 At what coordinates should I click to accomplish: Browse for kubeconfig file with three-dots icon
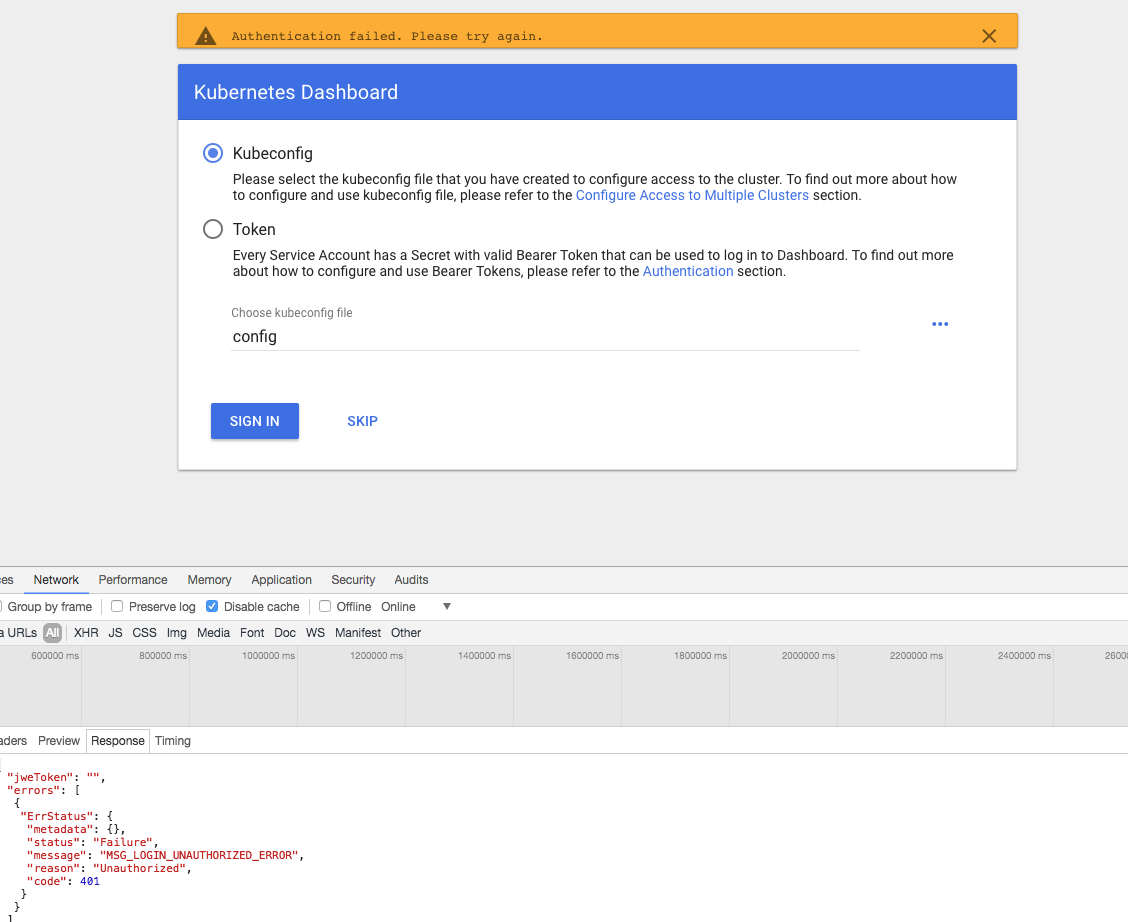(940, 324)
